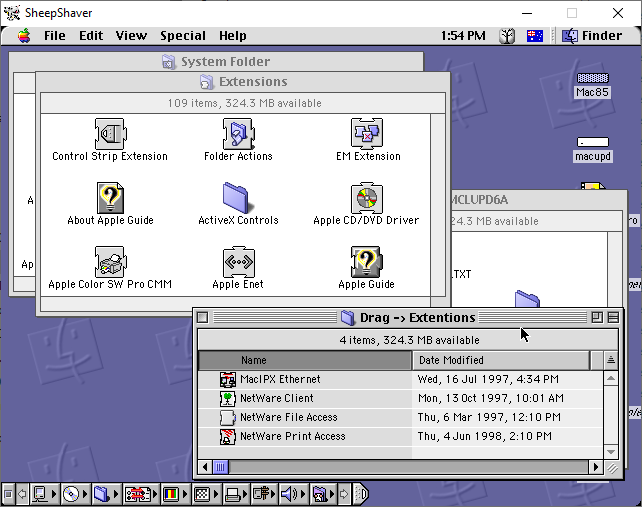This screenshot has height=507, width=642.
Task: Click the Control Strip close box
Action: pos(8,494)
